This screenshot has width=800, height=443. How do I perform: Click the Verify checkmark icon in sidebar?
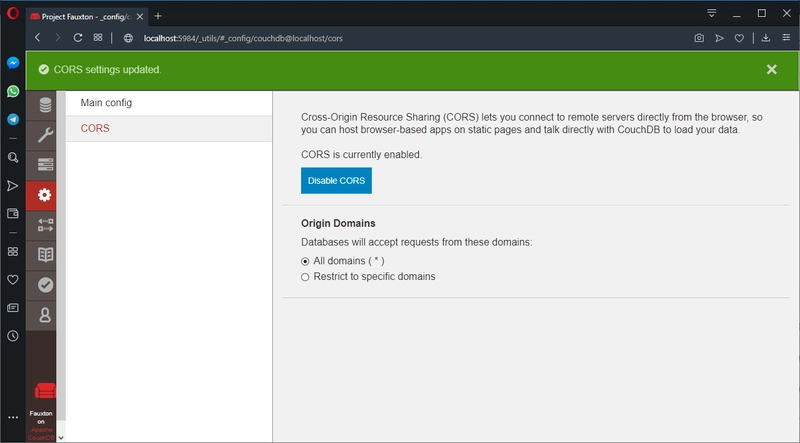[x=44, y=284]
